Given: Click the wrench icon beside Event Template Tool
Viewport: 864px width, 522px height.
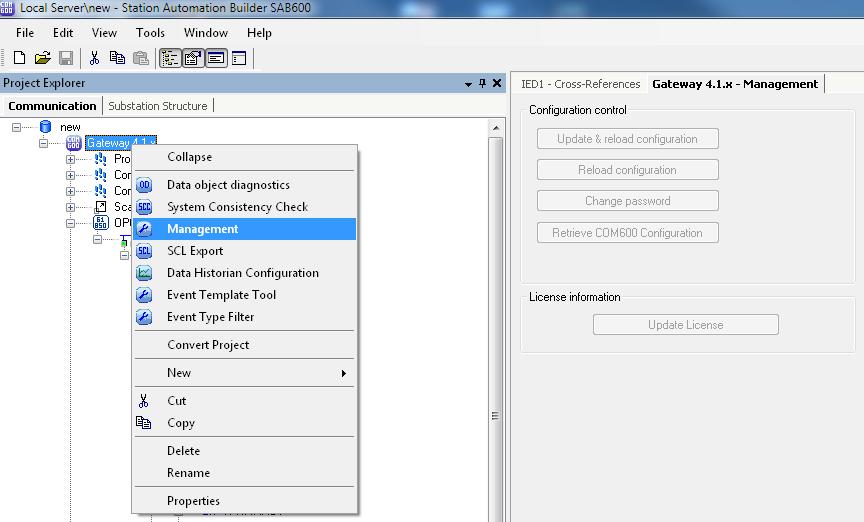Looking at the screenshot, I should tap(144, 295).
